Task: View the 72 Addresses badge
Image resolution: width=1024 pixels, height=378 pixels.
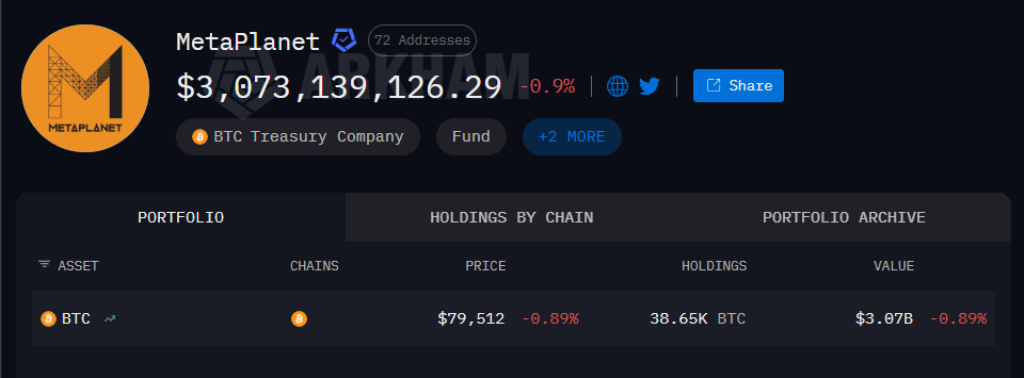Action: click(x=422, y=40)
